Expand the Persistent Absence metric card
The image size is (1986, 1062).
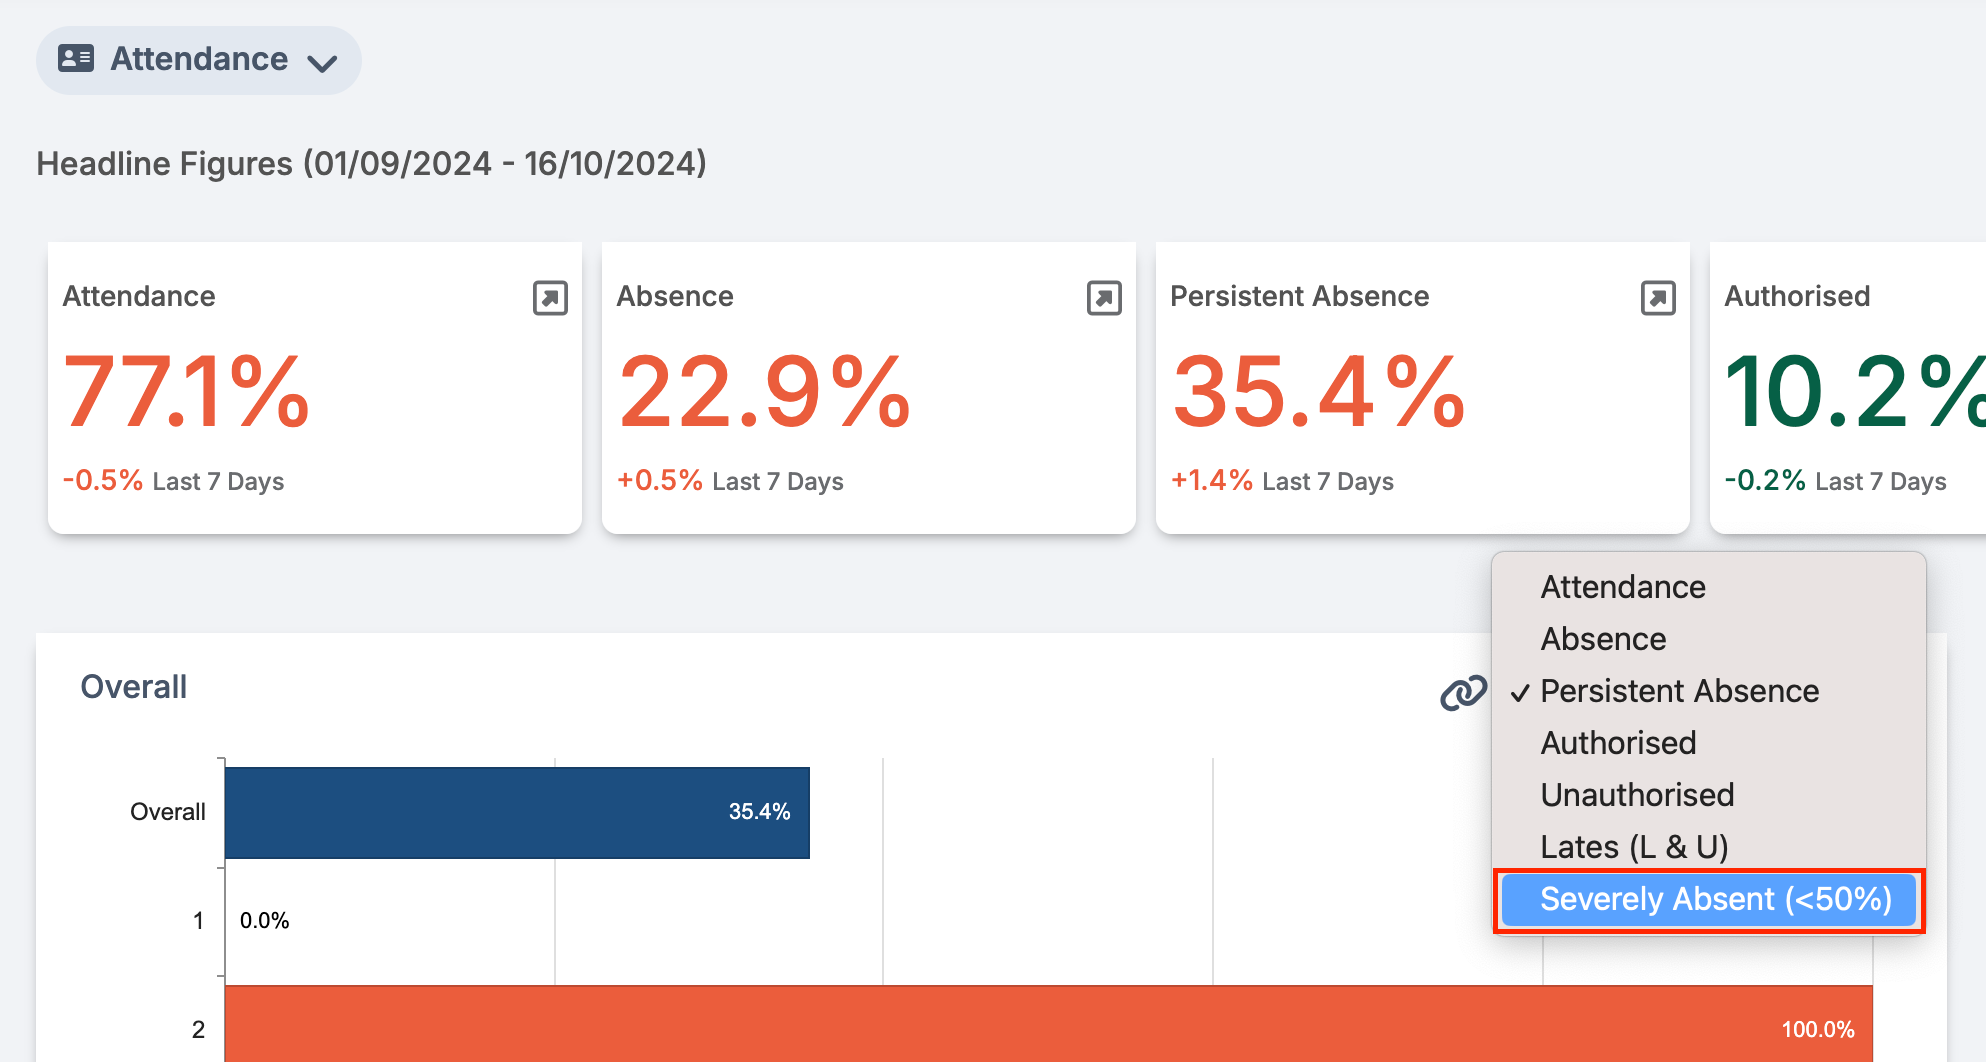pyautogui.click(x=1657, y=297)
